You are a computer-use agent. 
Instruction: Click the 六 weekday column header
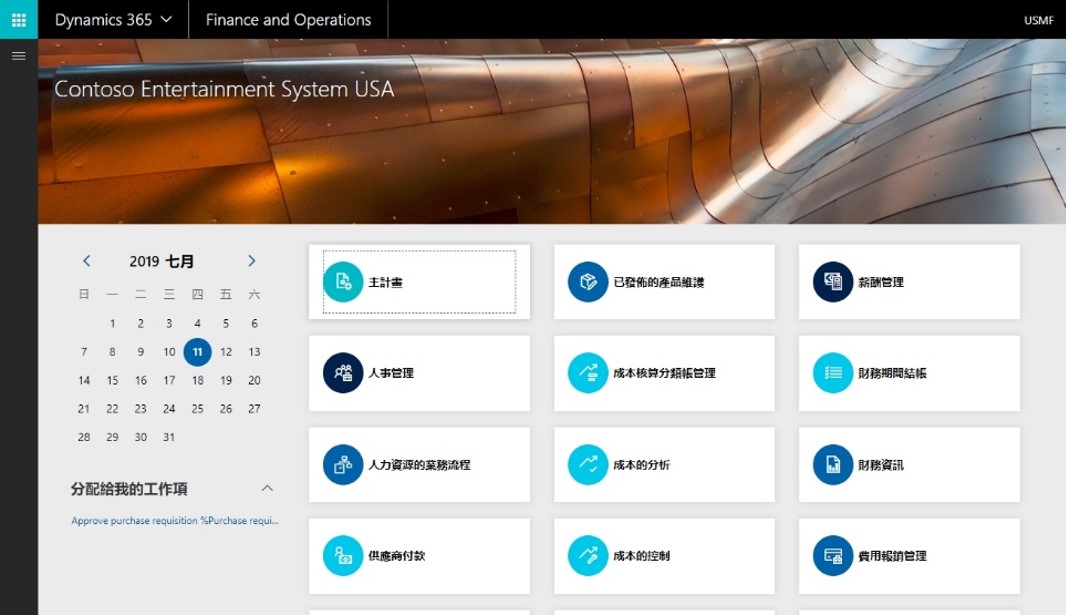pos(254,294)
